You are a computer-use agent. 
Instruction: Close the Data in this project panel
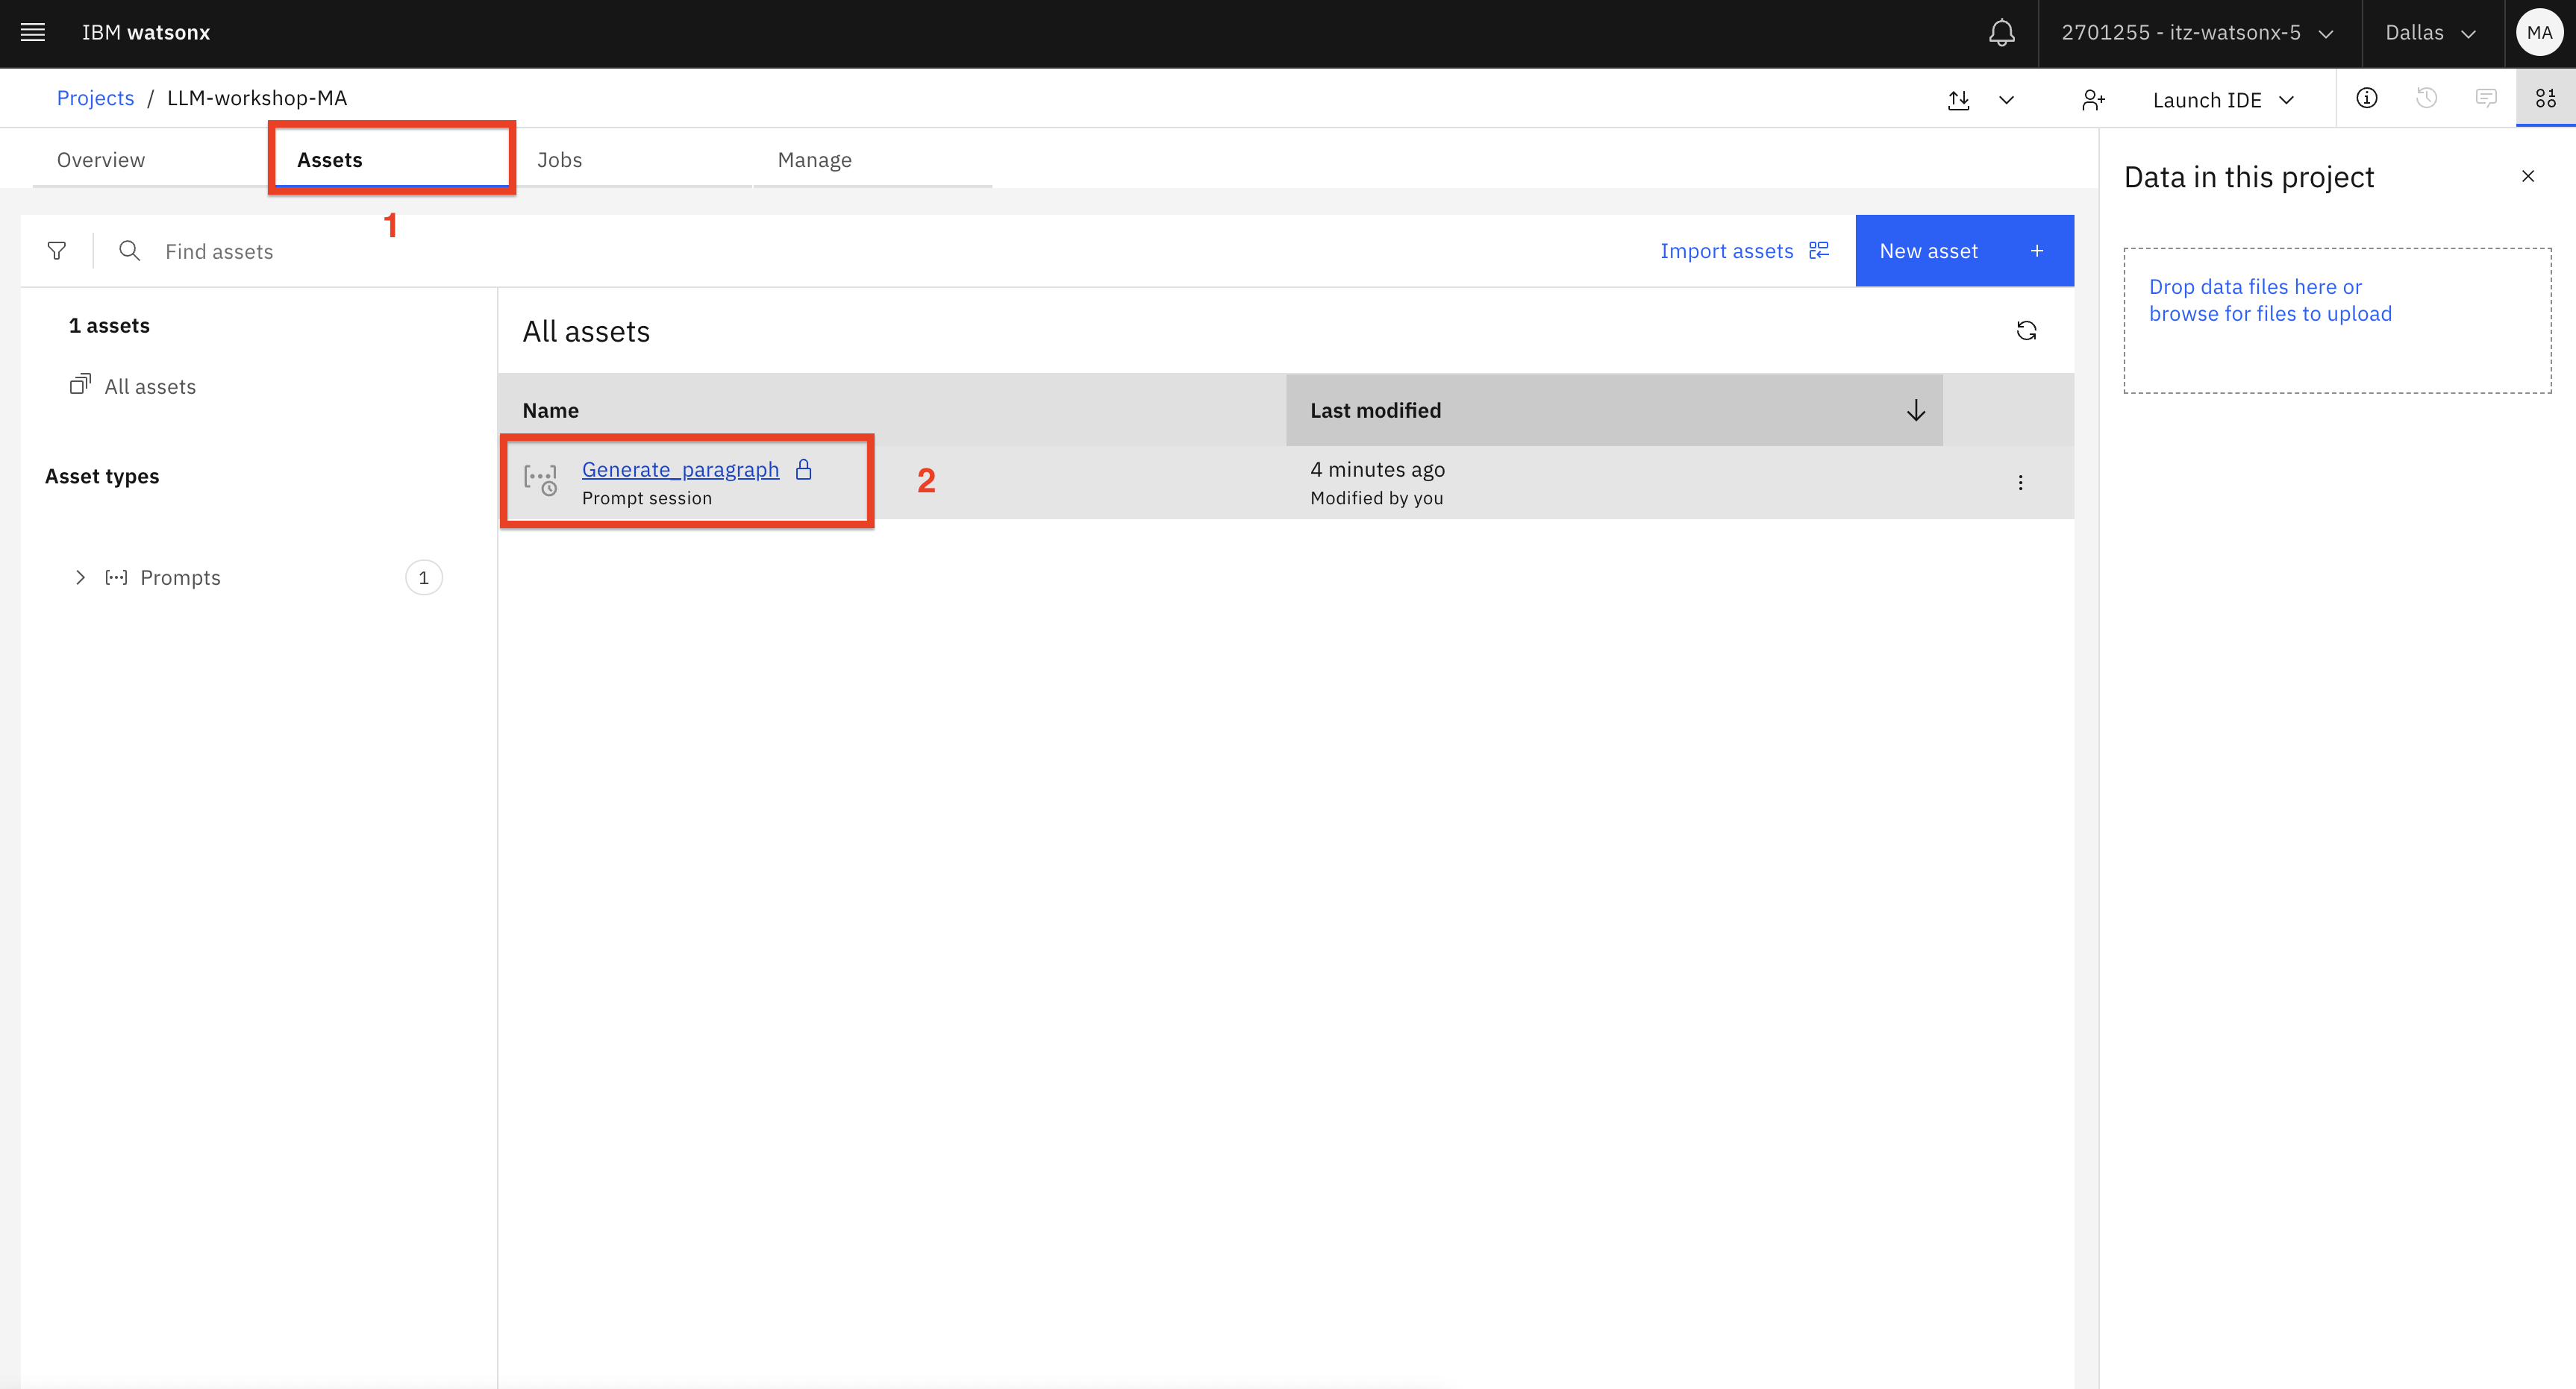click(x=2528, y=176)
